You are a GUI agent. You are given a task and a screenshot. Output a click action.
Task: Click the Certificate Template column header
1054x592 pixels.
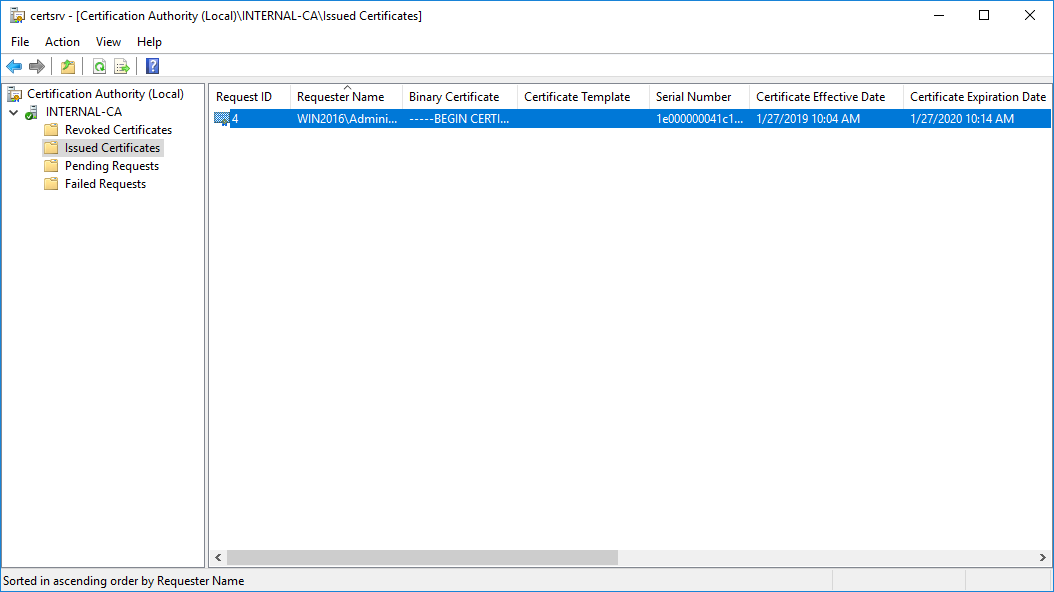(x=577, y=97)
